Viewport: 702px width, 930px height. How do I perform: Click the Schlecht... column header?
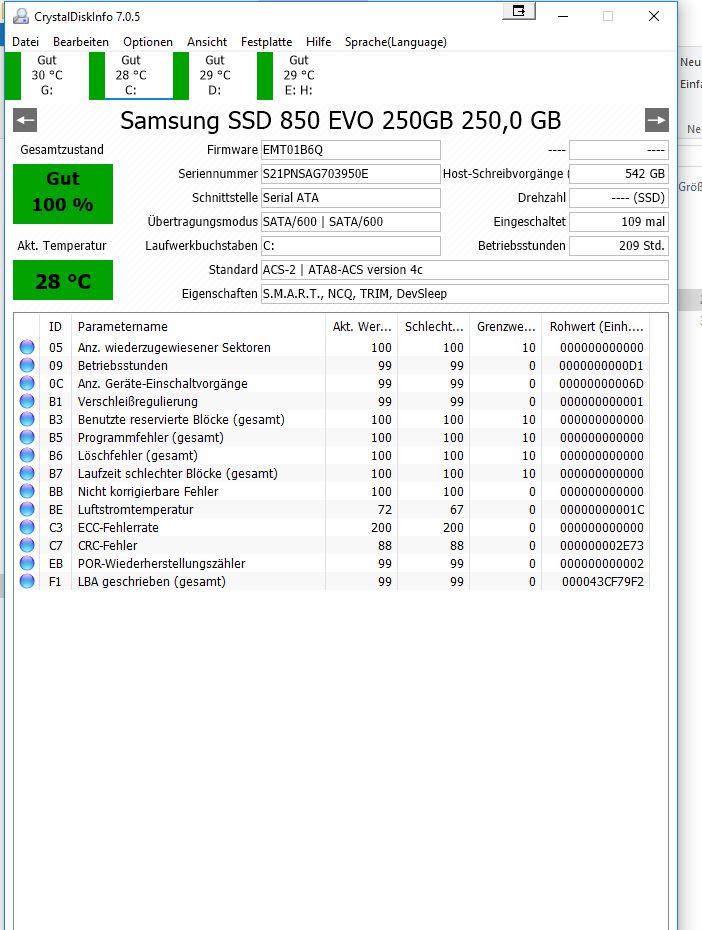coord(434,327)
